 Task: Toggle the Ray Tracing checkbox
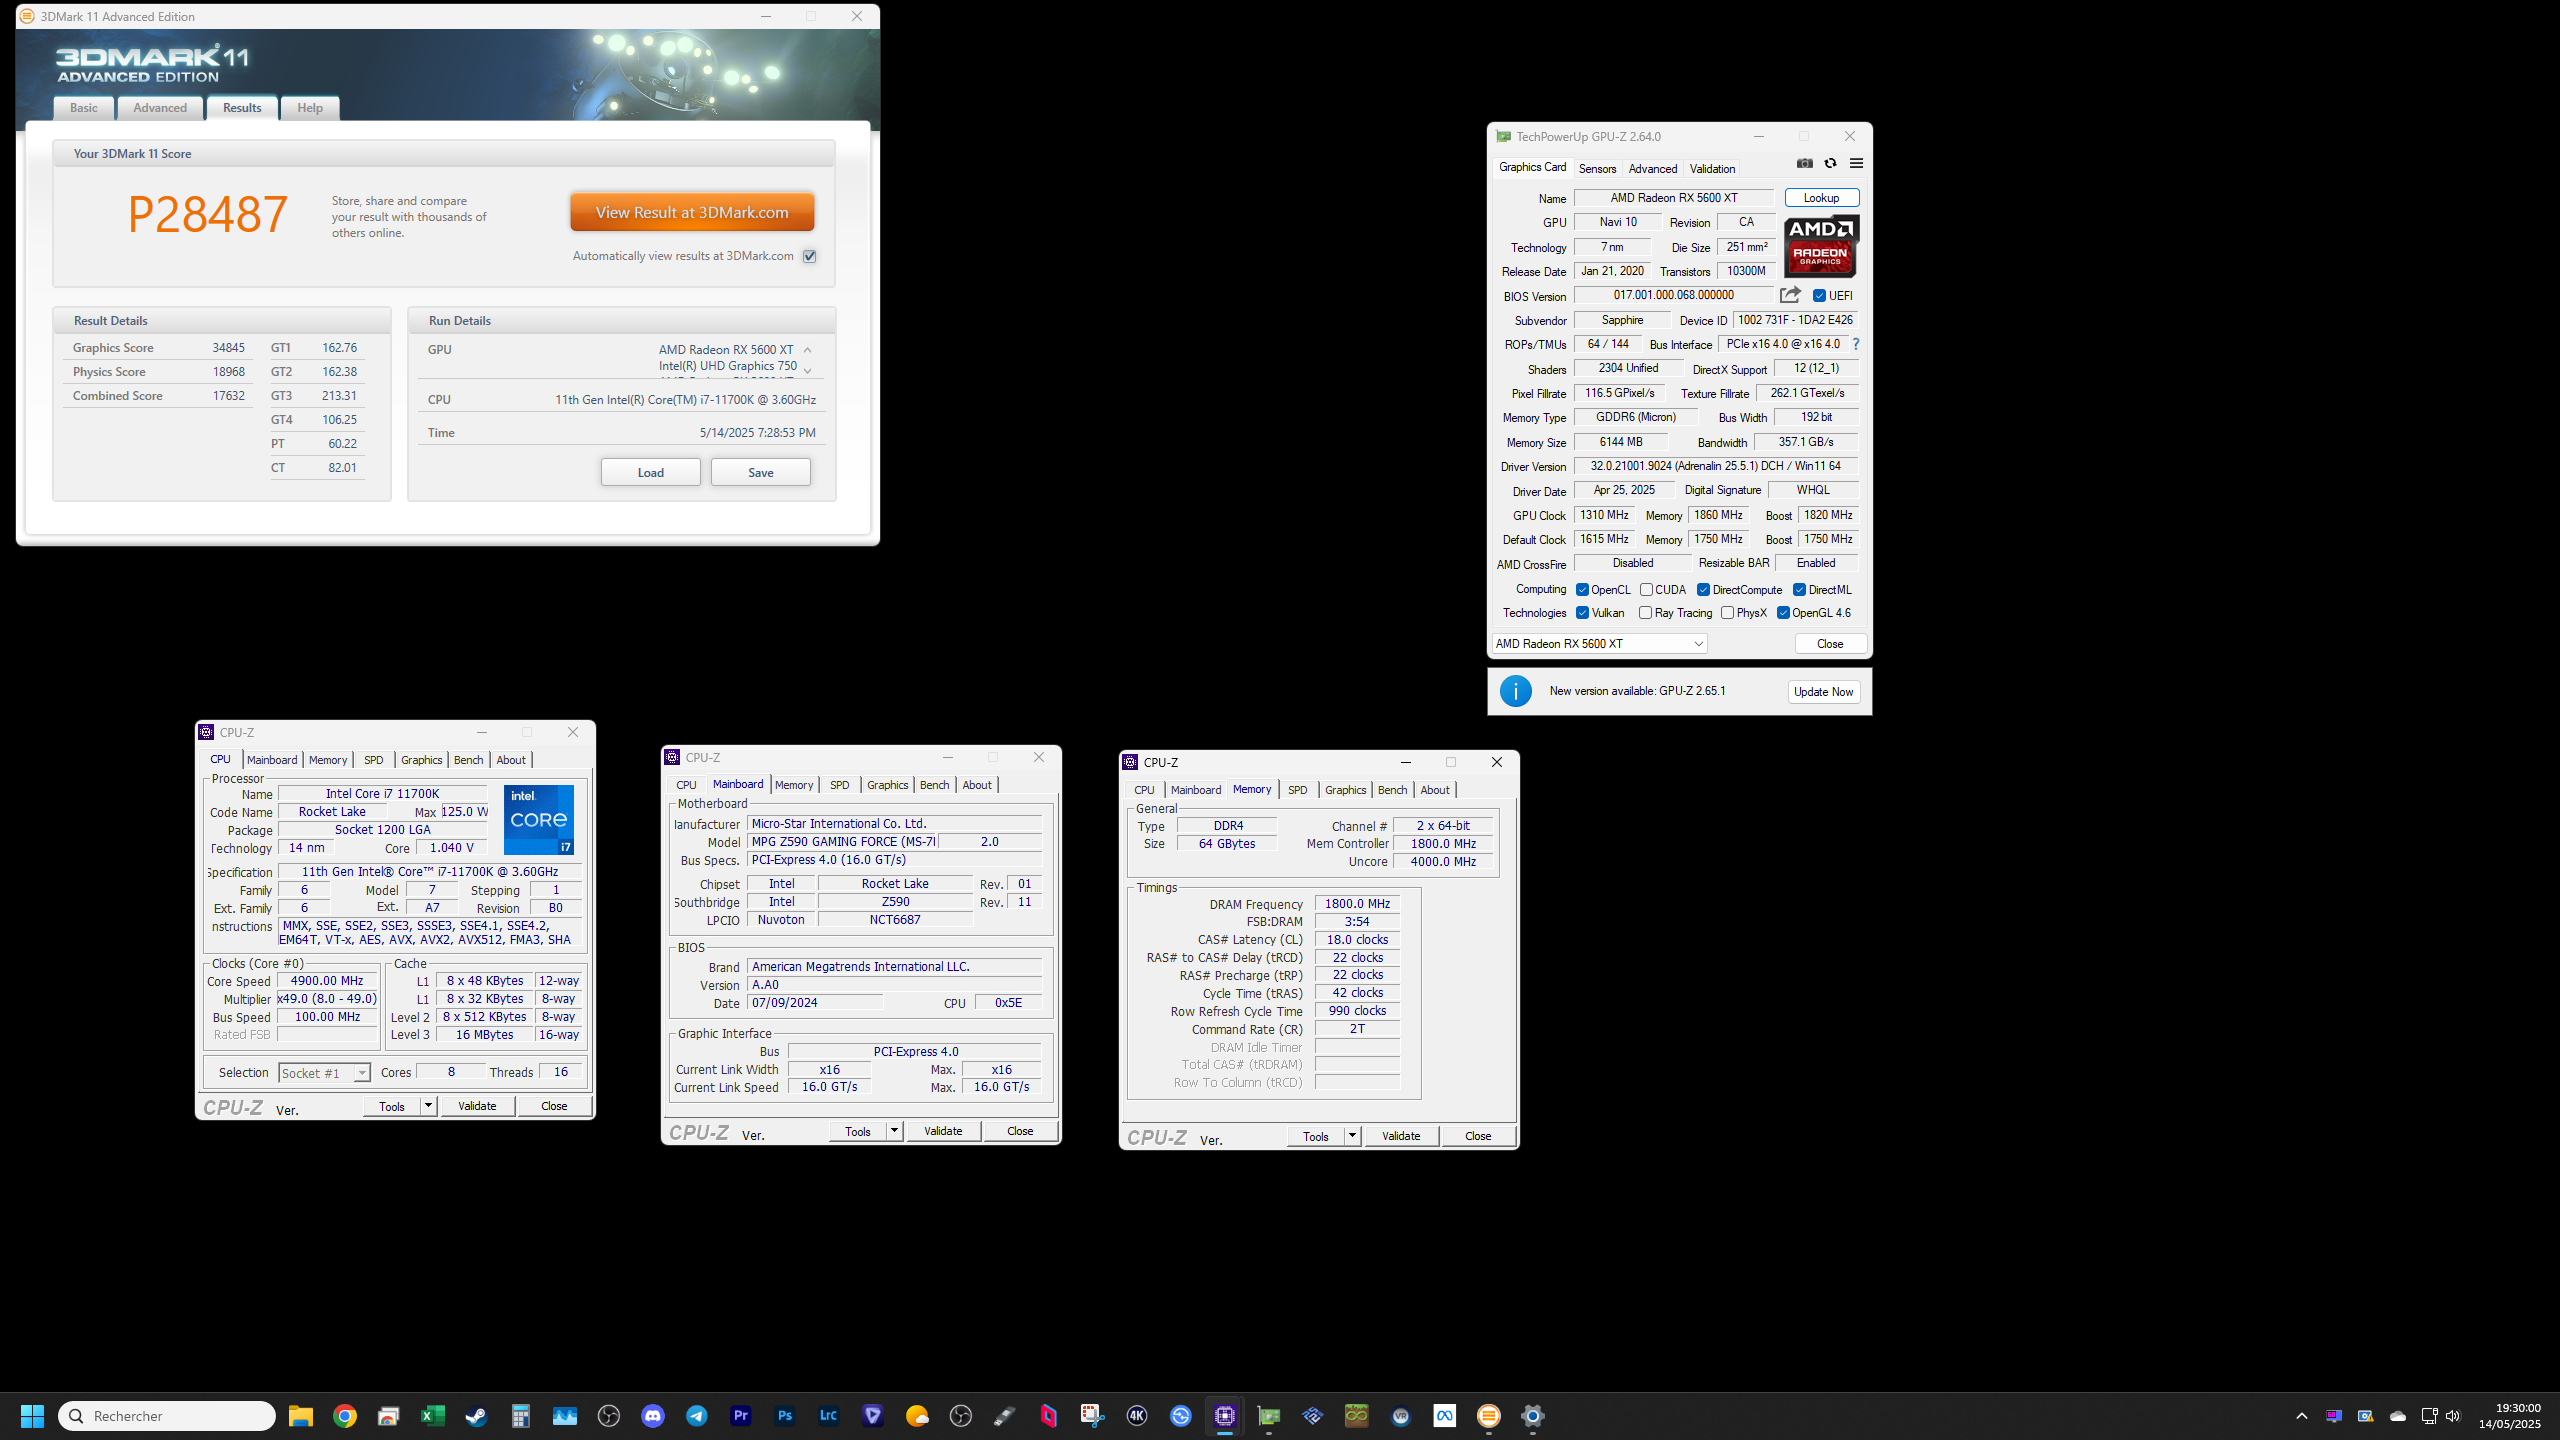(1645, 613)
